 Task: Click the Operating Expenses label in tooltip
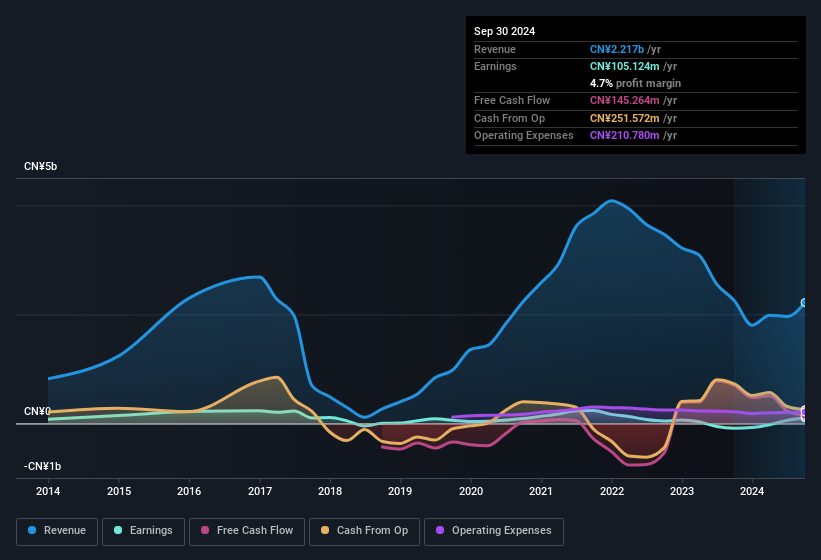tap(524, 135)
